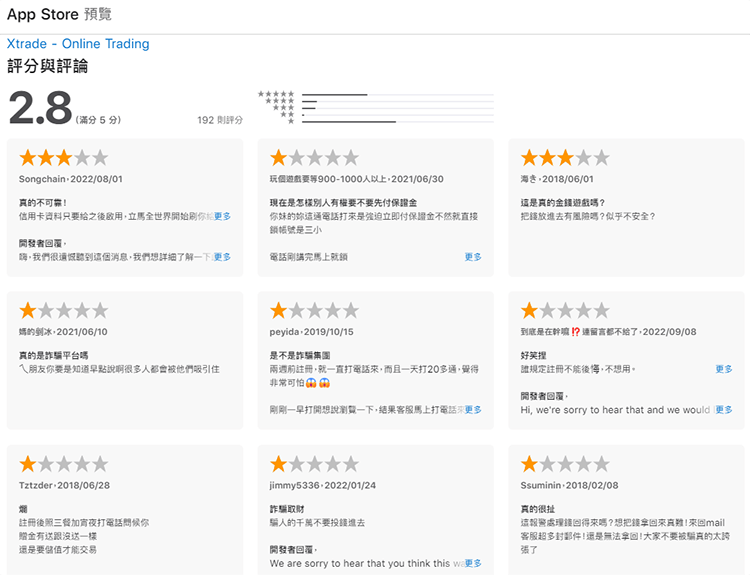Click Songchain review star rating
750x575 pixels.
tap(64, 158)
